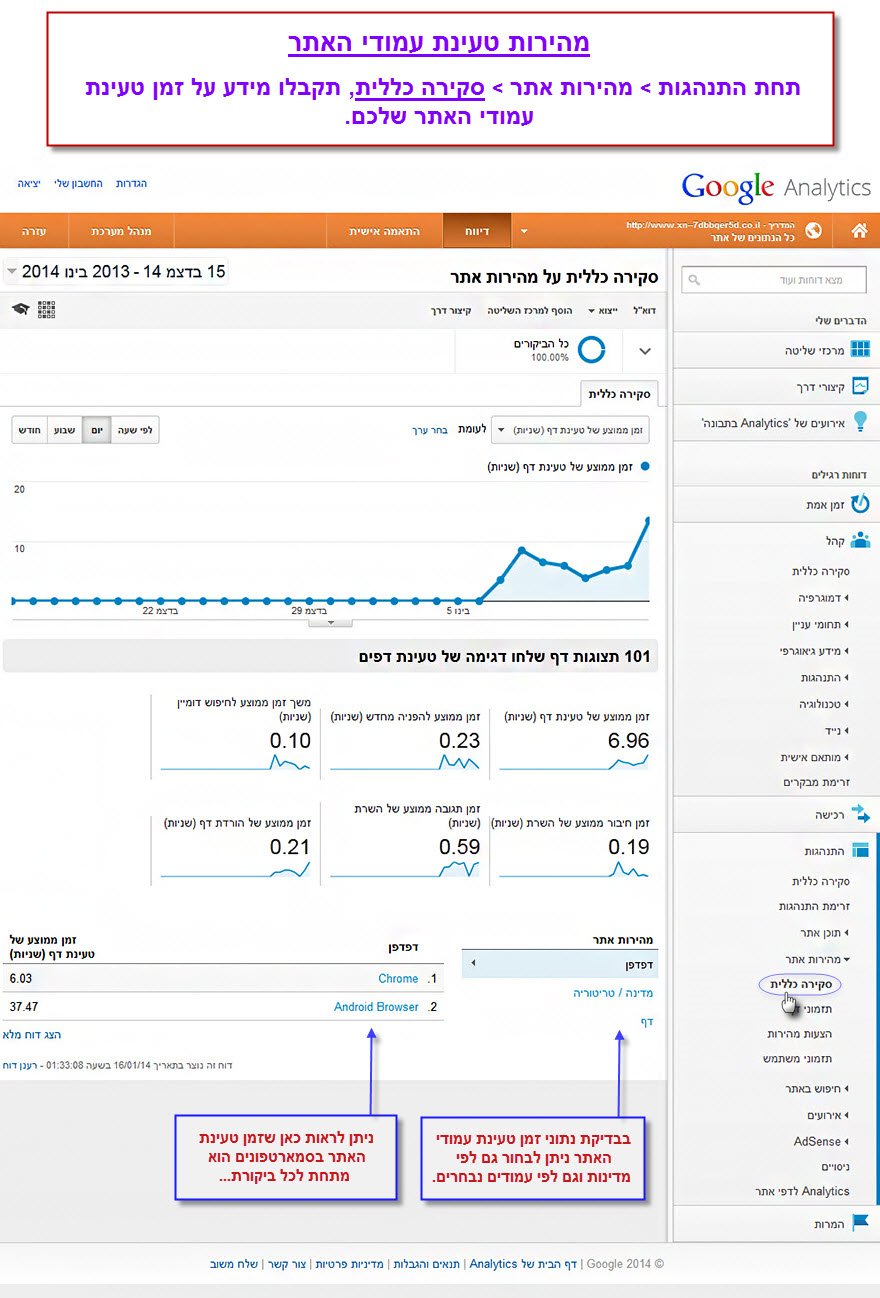This screenshot has height=1298, width=880.
Task: Open the dashboards grid icon (מרכזי שליטה)
Action: (x=859, y=349)
